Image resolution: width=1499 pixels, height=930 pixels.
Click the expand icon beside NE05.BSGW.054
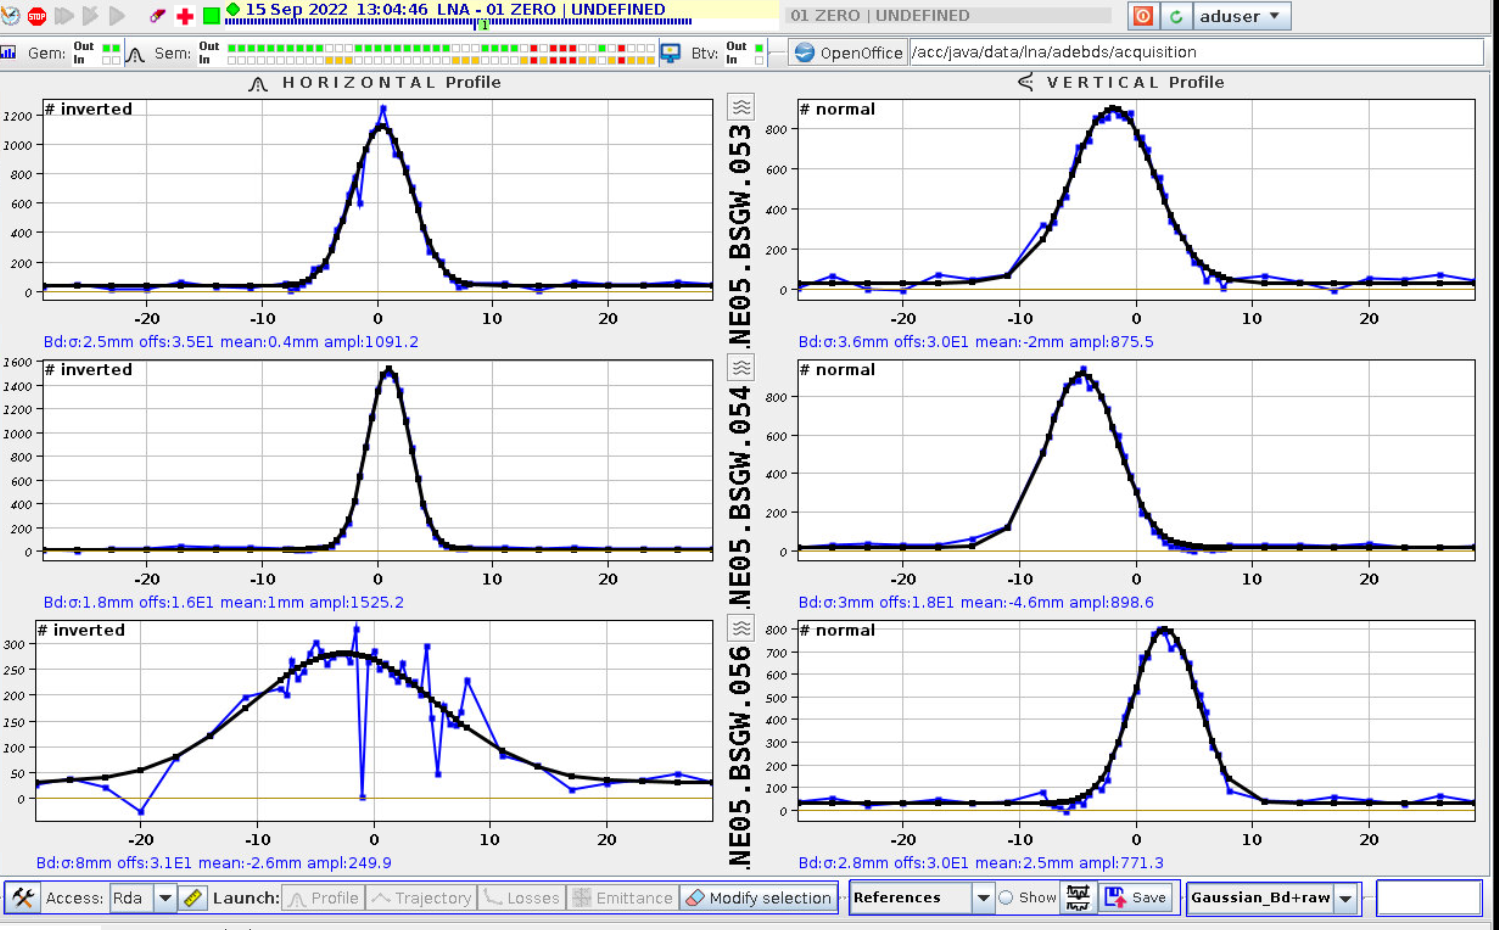[x=741, y=367]
